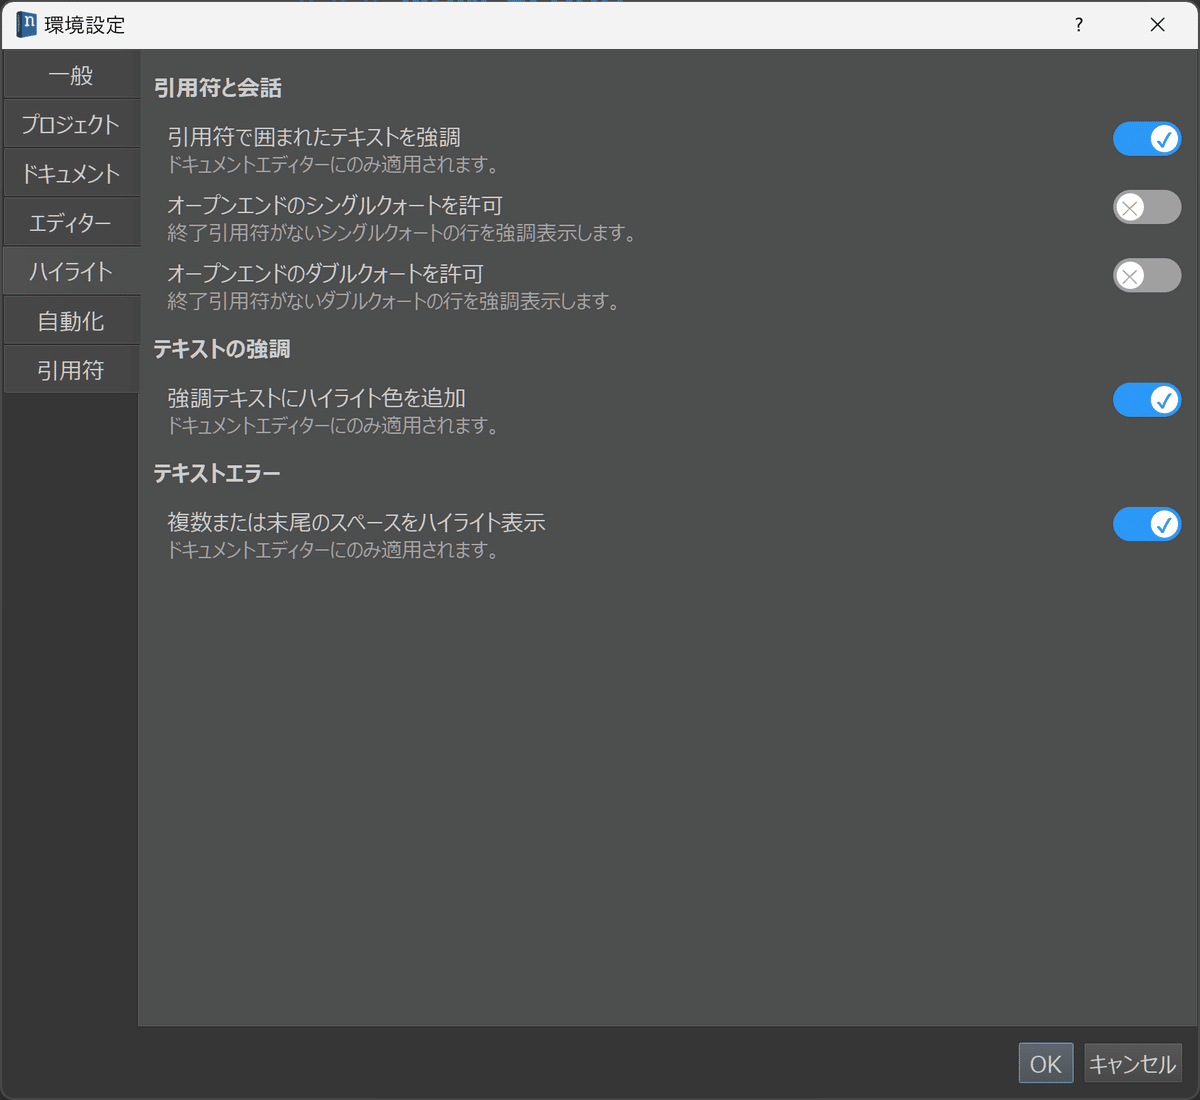Click the テキストエラー section heading

217,473
